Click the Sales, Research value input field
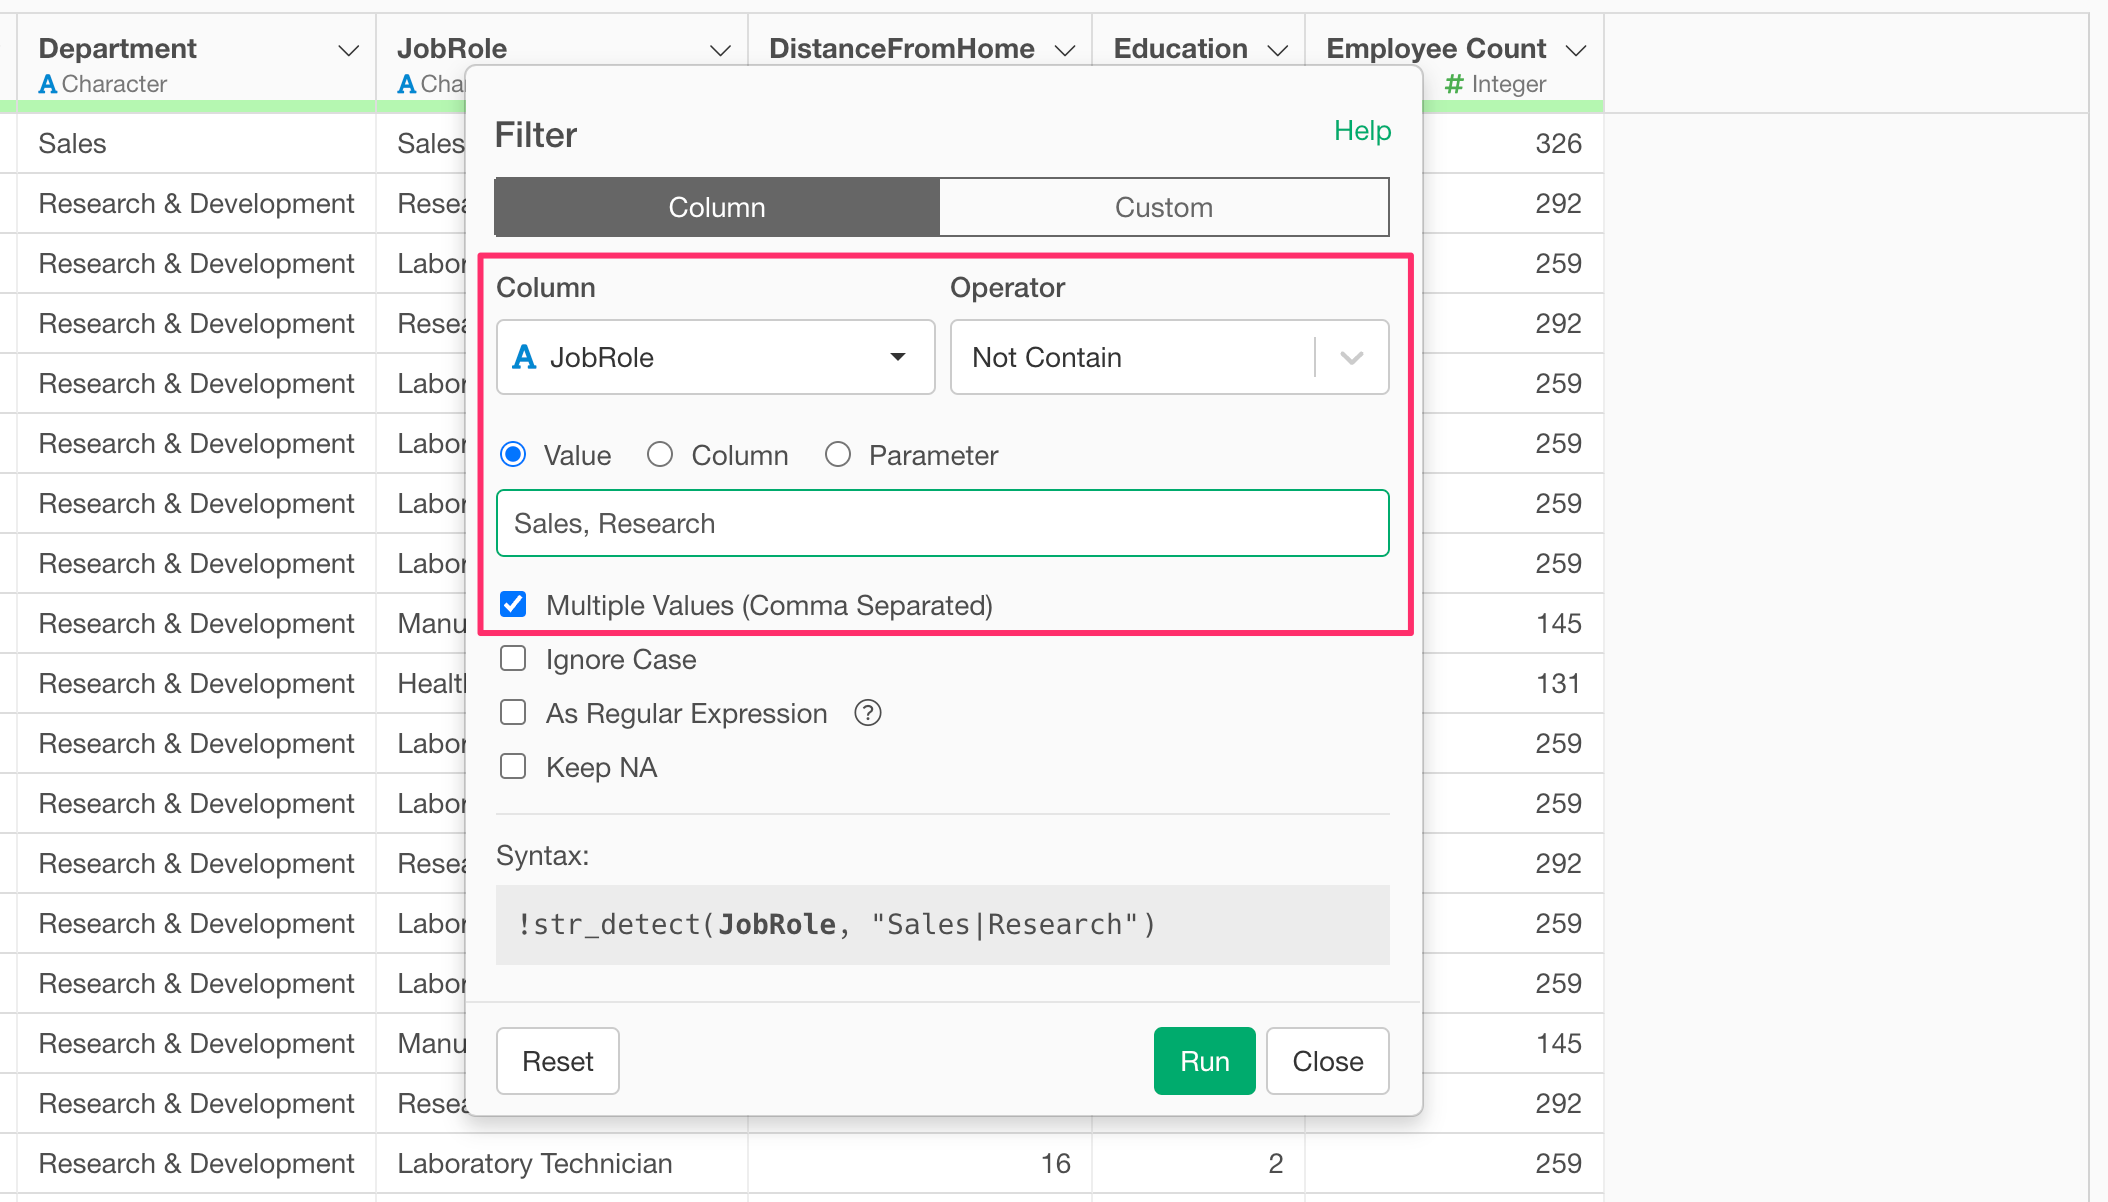Screen dimensions: 2108x1202 click(942, 523)
